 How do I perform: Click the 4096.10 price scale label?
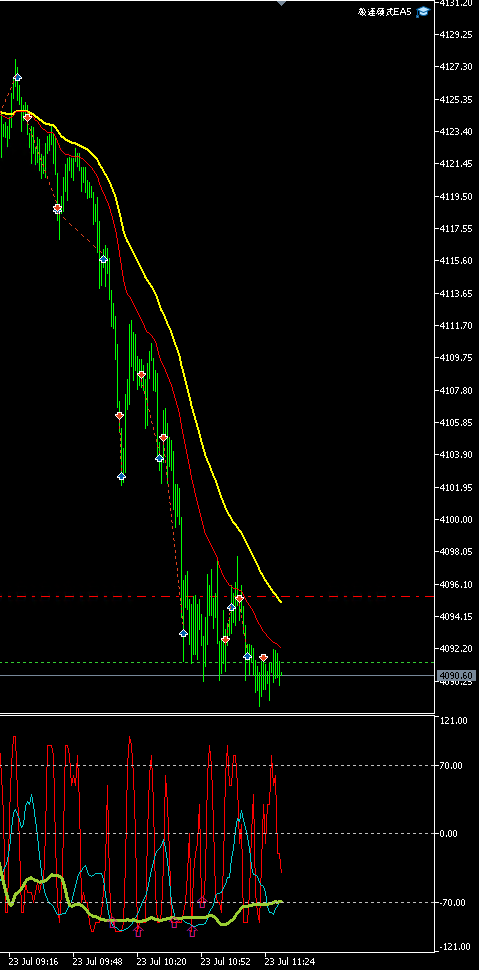(455, 585)
